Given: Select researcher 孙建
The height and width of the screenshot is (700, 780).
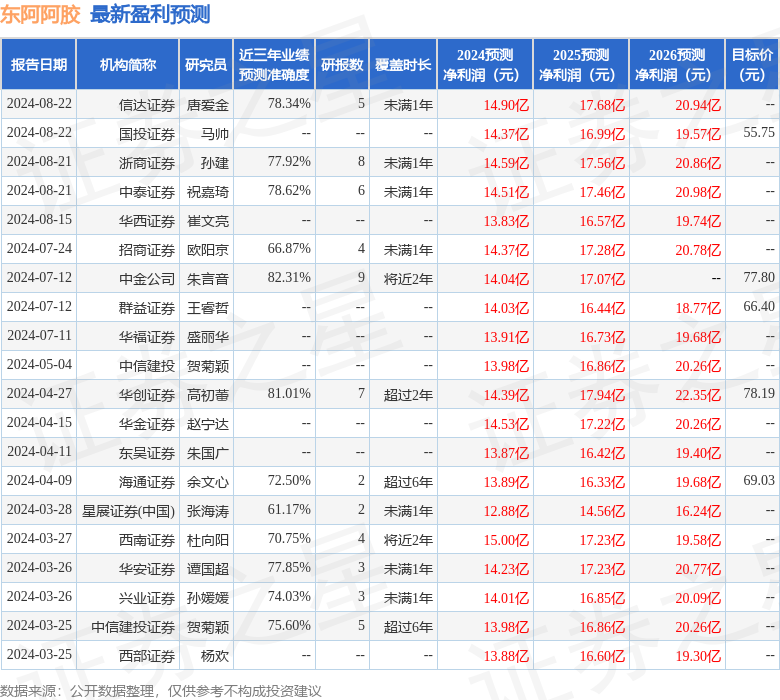Looking at the screenshot, I should (215, 163).
